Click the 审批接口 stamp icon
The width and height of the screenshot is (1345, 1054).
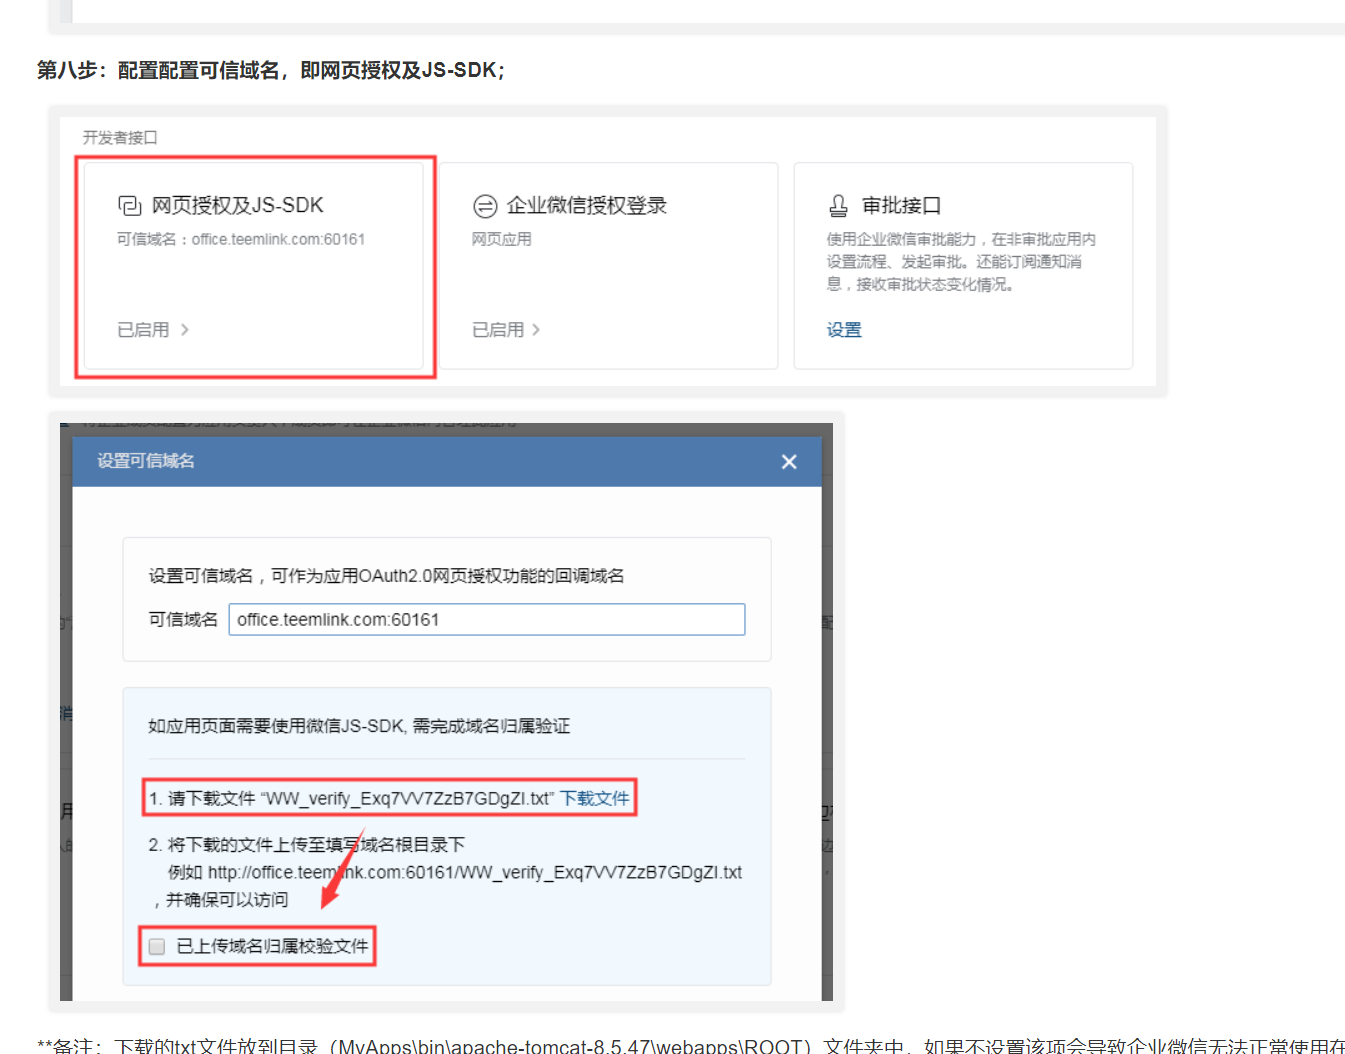click(838, 206)
